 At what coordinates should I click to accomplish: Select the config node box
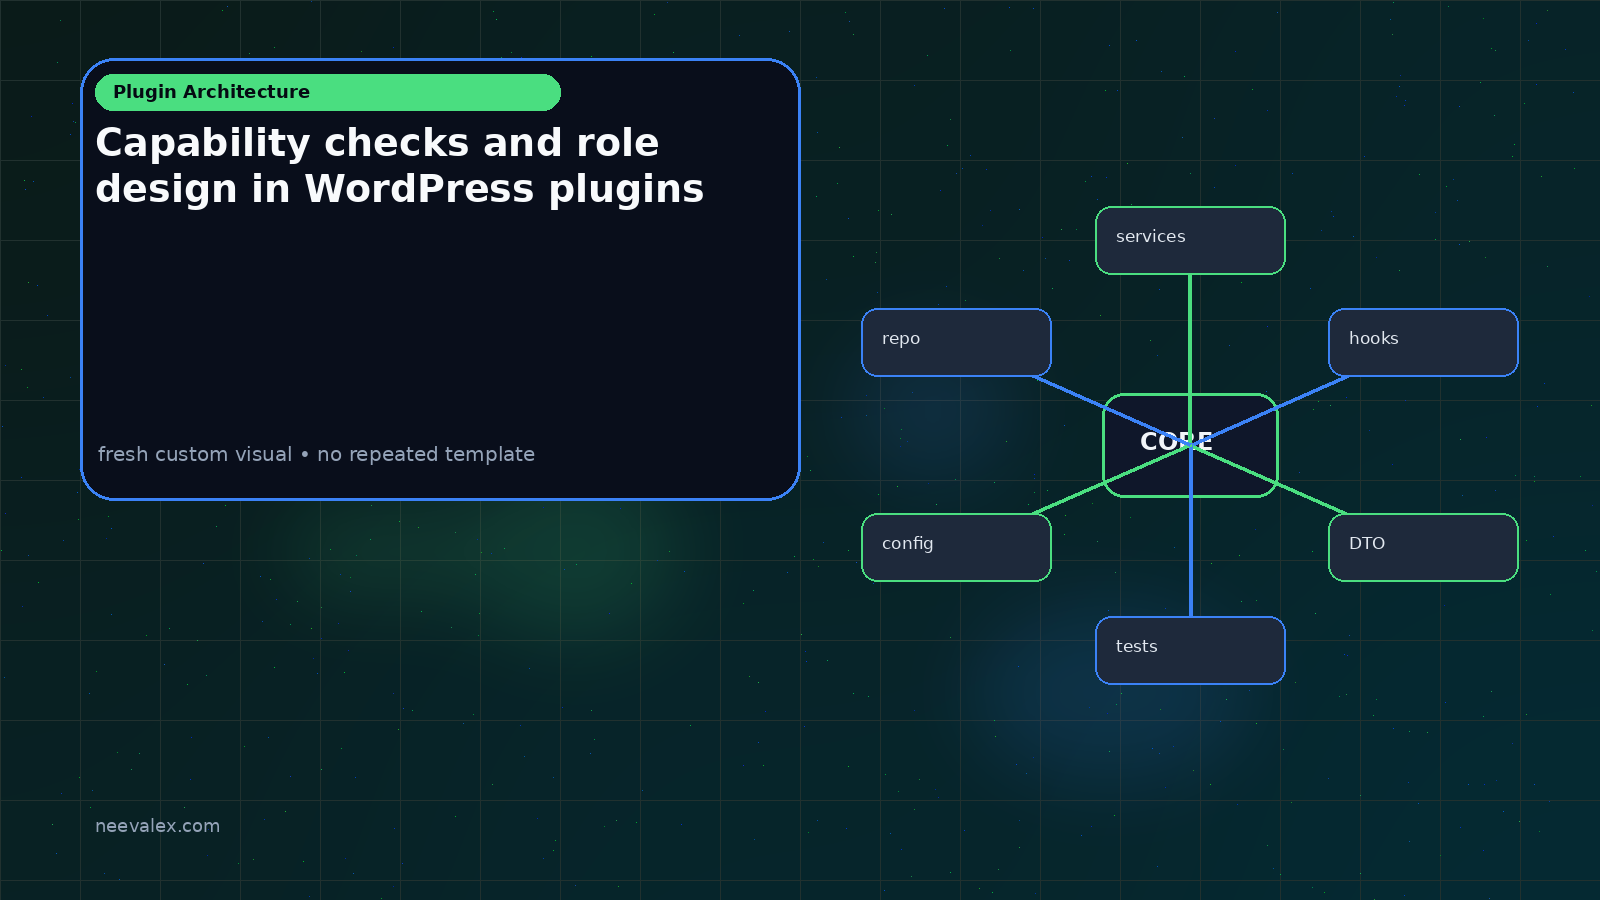[x=956, y=547]
